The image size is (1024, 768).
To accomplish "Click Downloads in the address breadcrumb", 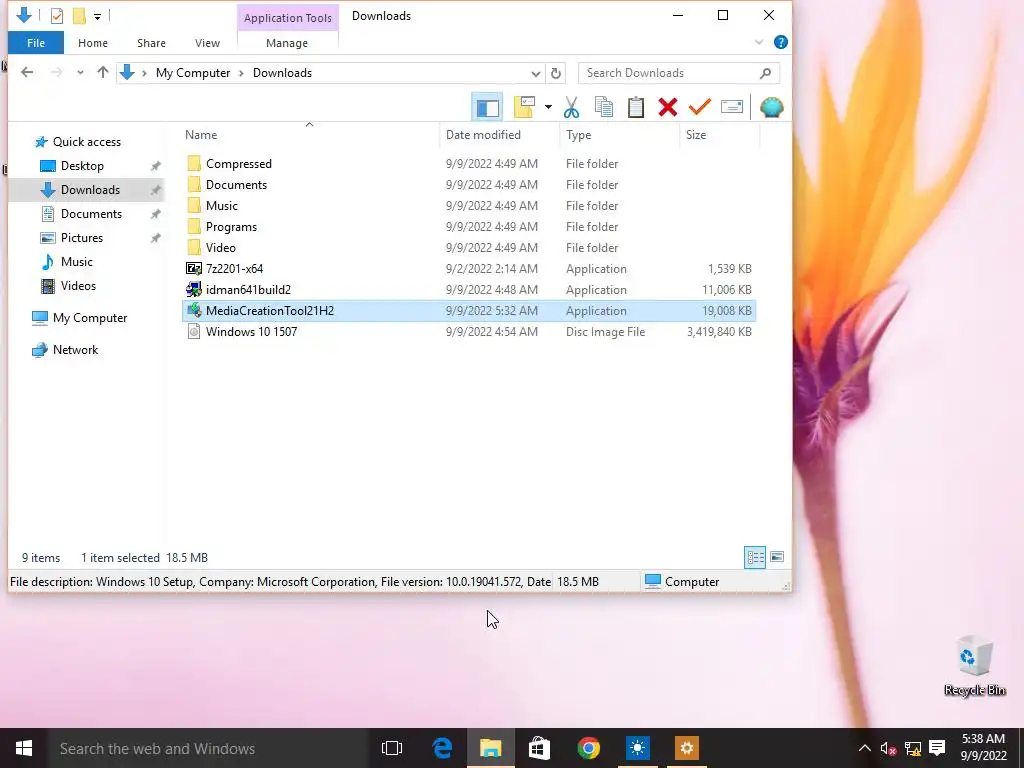I will pos(282,73).
